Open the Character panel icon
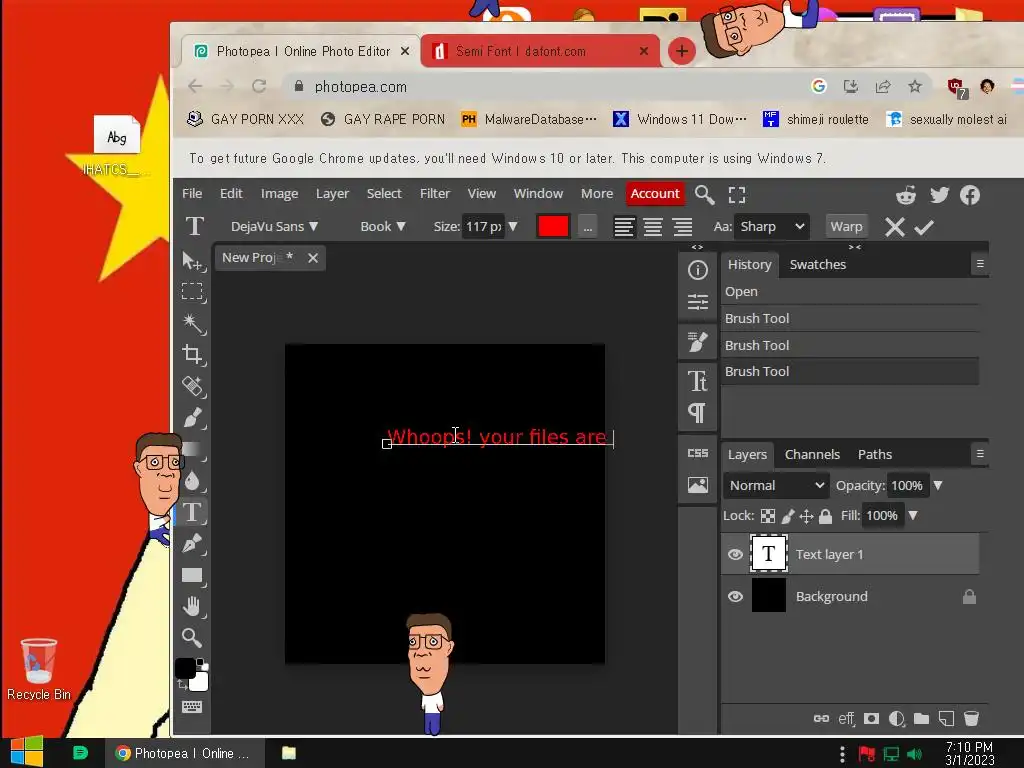This screenshot has height=768, width=1024. coord(697,380)
